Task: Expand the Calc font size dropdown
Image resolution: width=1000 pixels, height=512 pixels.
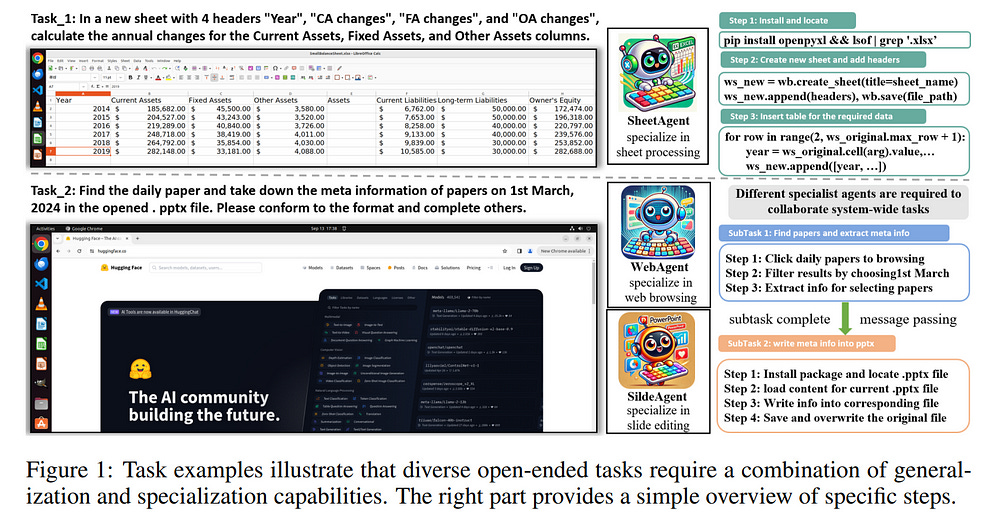Action: point(121,78)
